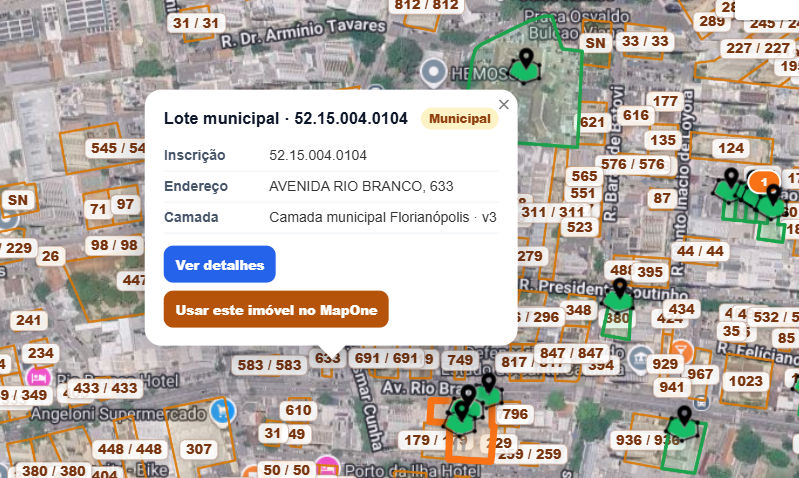Click the orange cocktail bar marker icon
This screenshot has height=478, width=799.
(681, 351)
